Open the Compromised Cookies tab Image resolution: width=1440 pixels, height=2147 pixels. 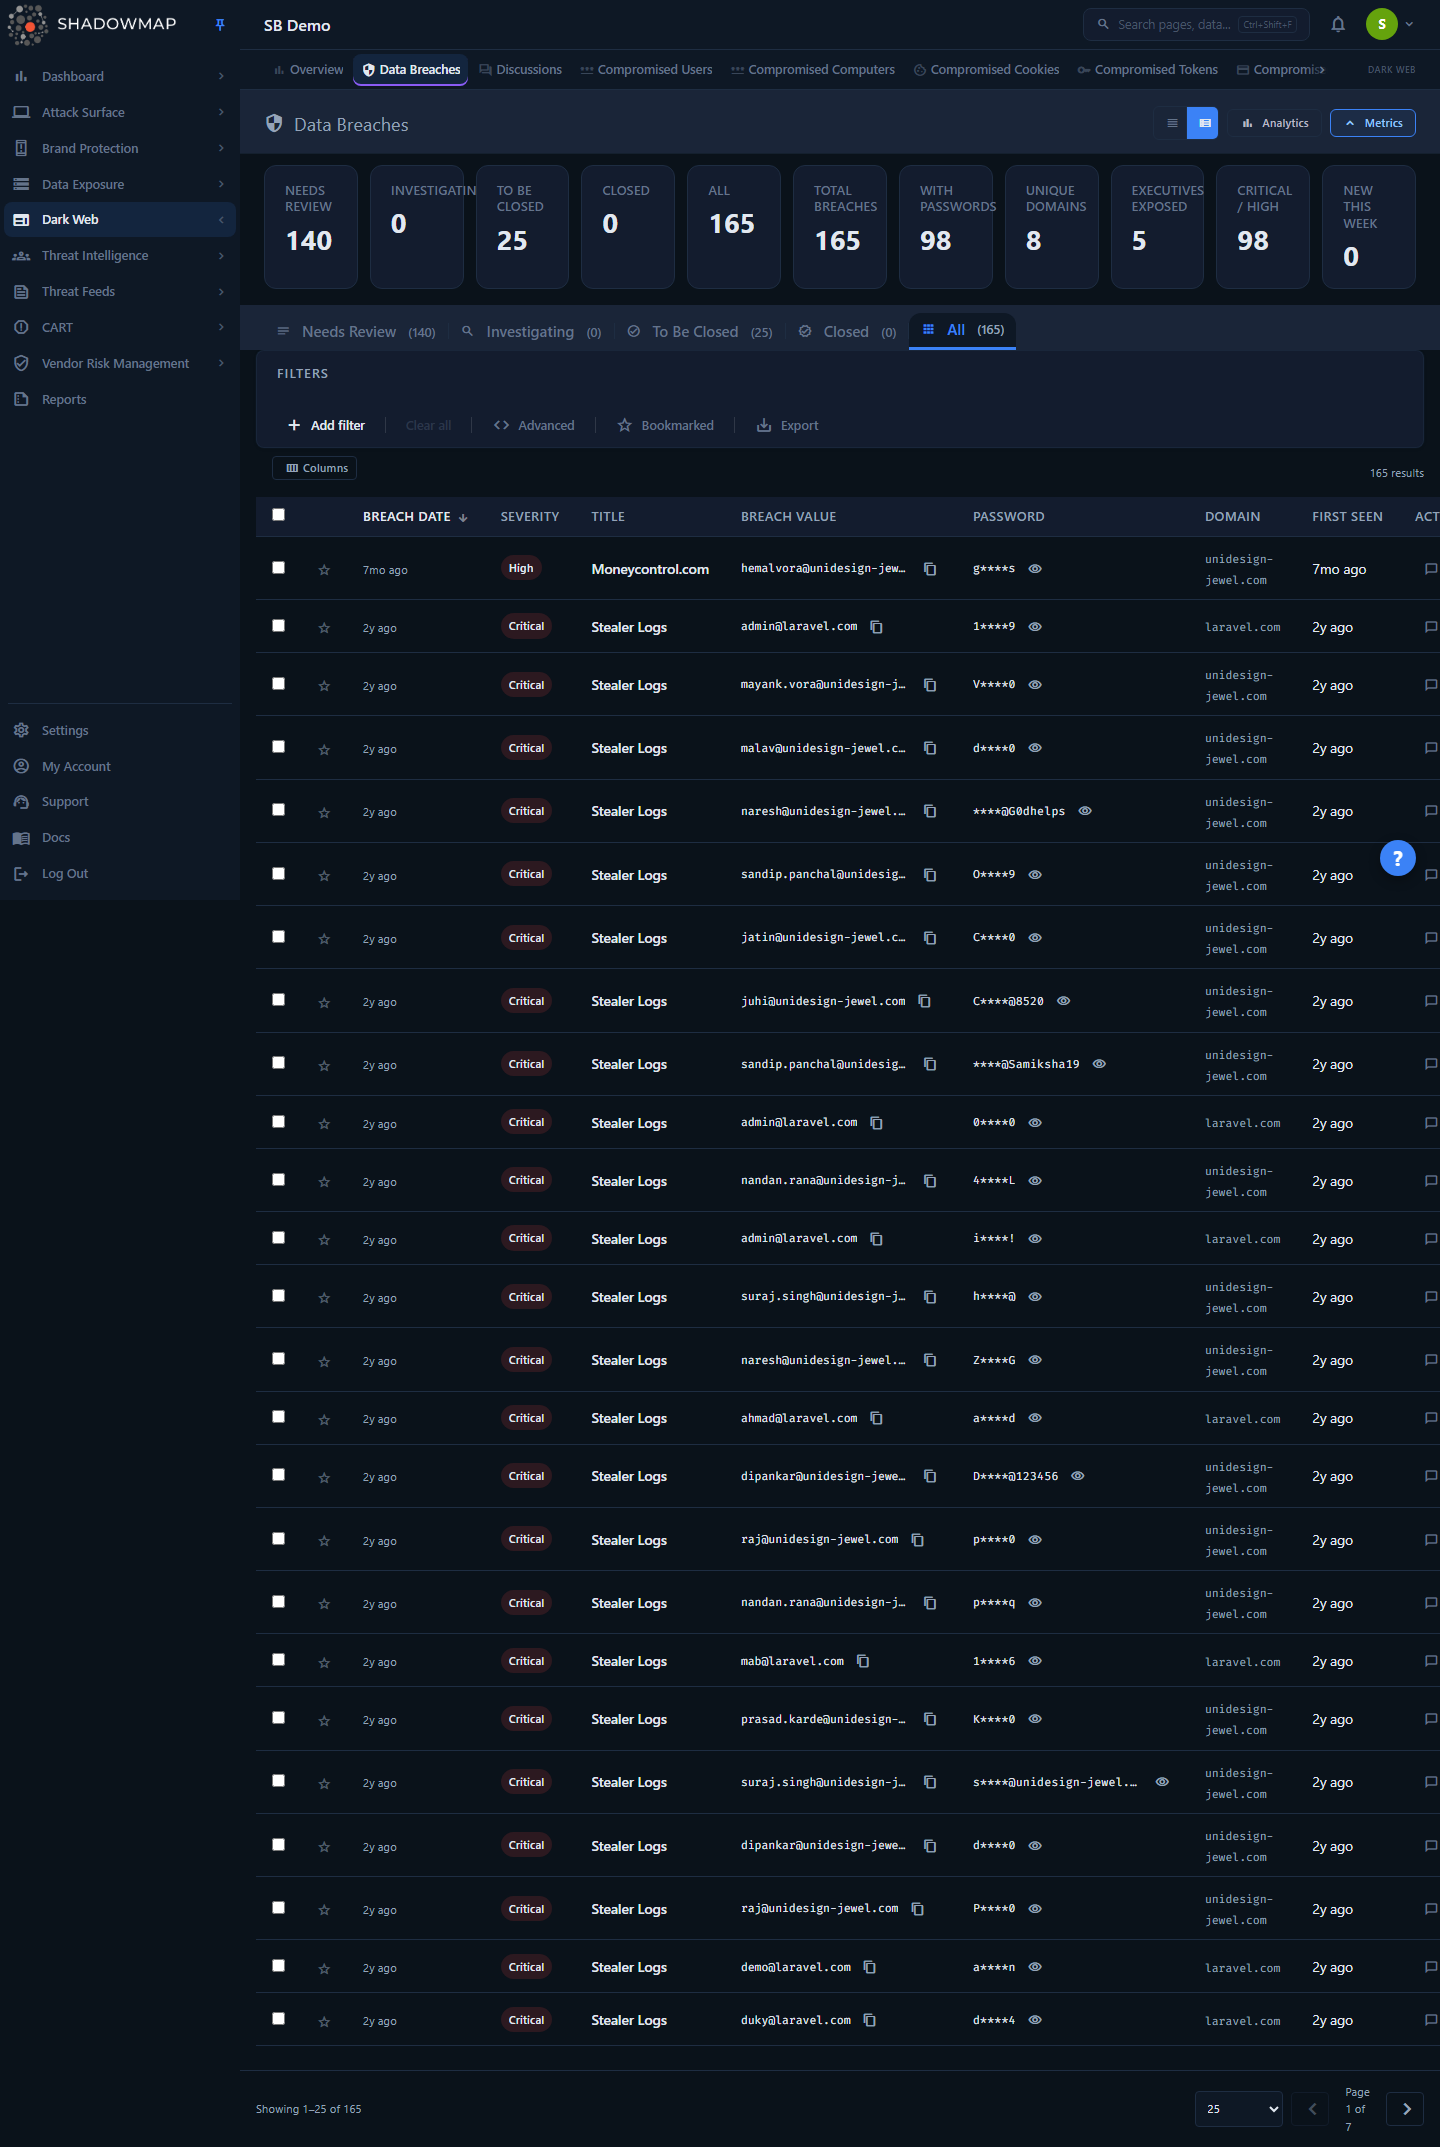click(987, 70)
